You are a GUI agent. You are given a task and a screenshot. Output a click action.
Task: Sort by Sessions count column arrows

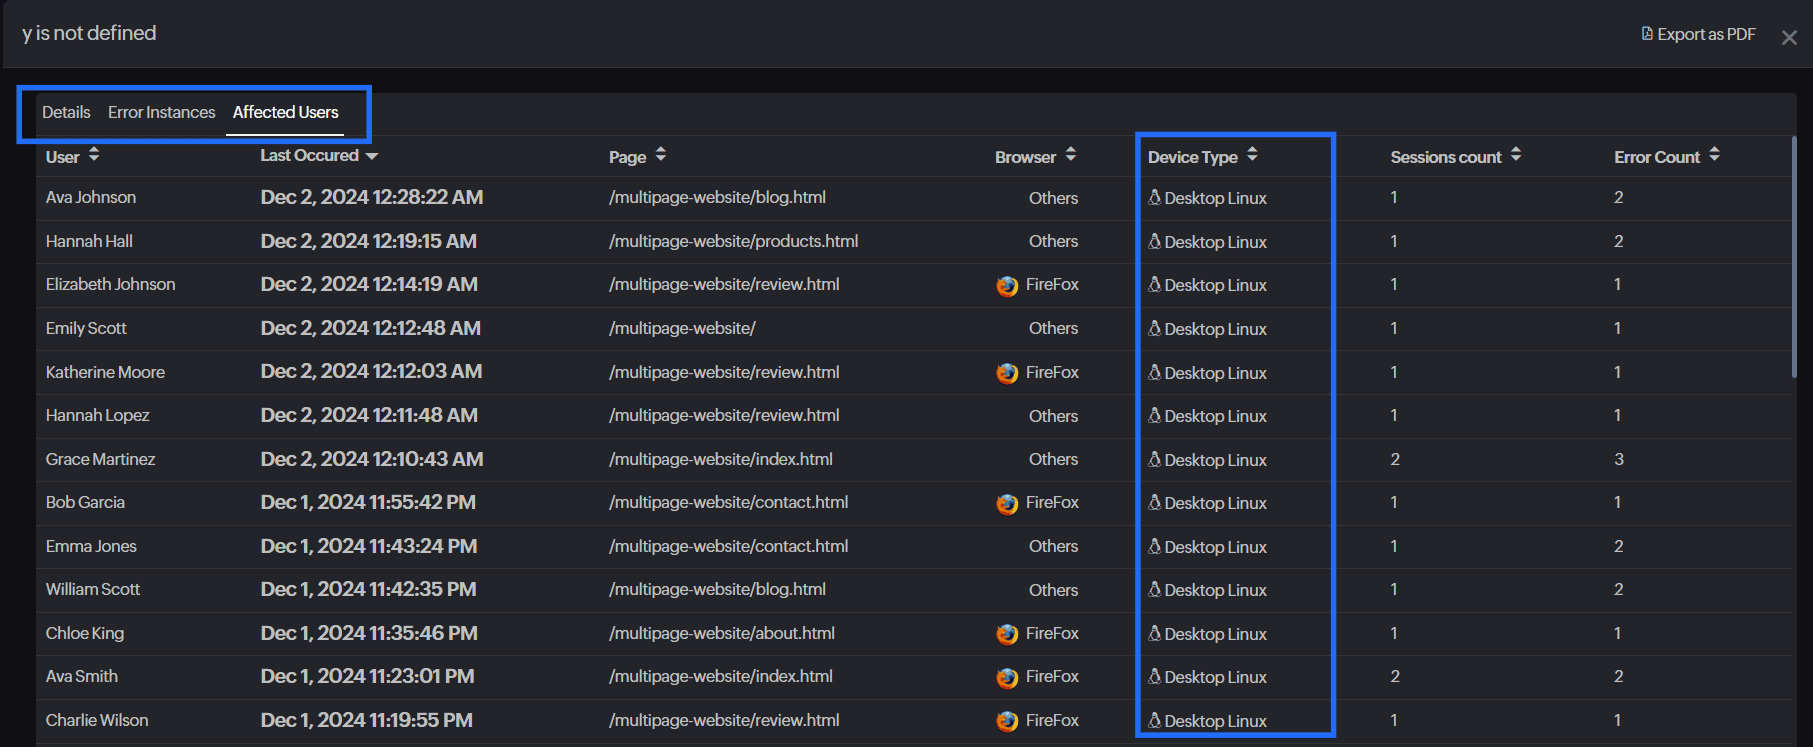click(x=1516, y=154)
